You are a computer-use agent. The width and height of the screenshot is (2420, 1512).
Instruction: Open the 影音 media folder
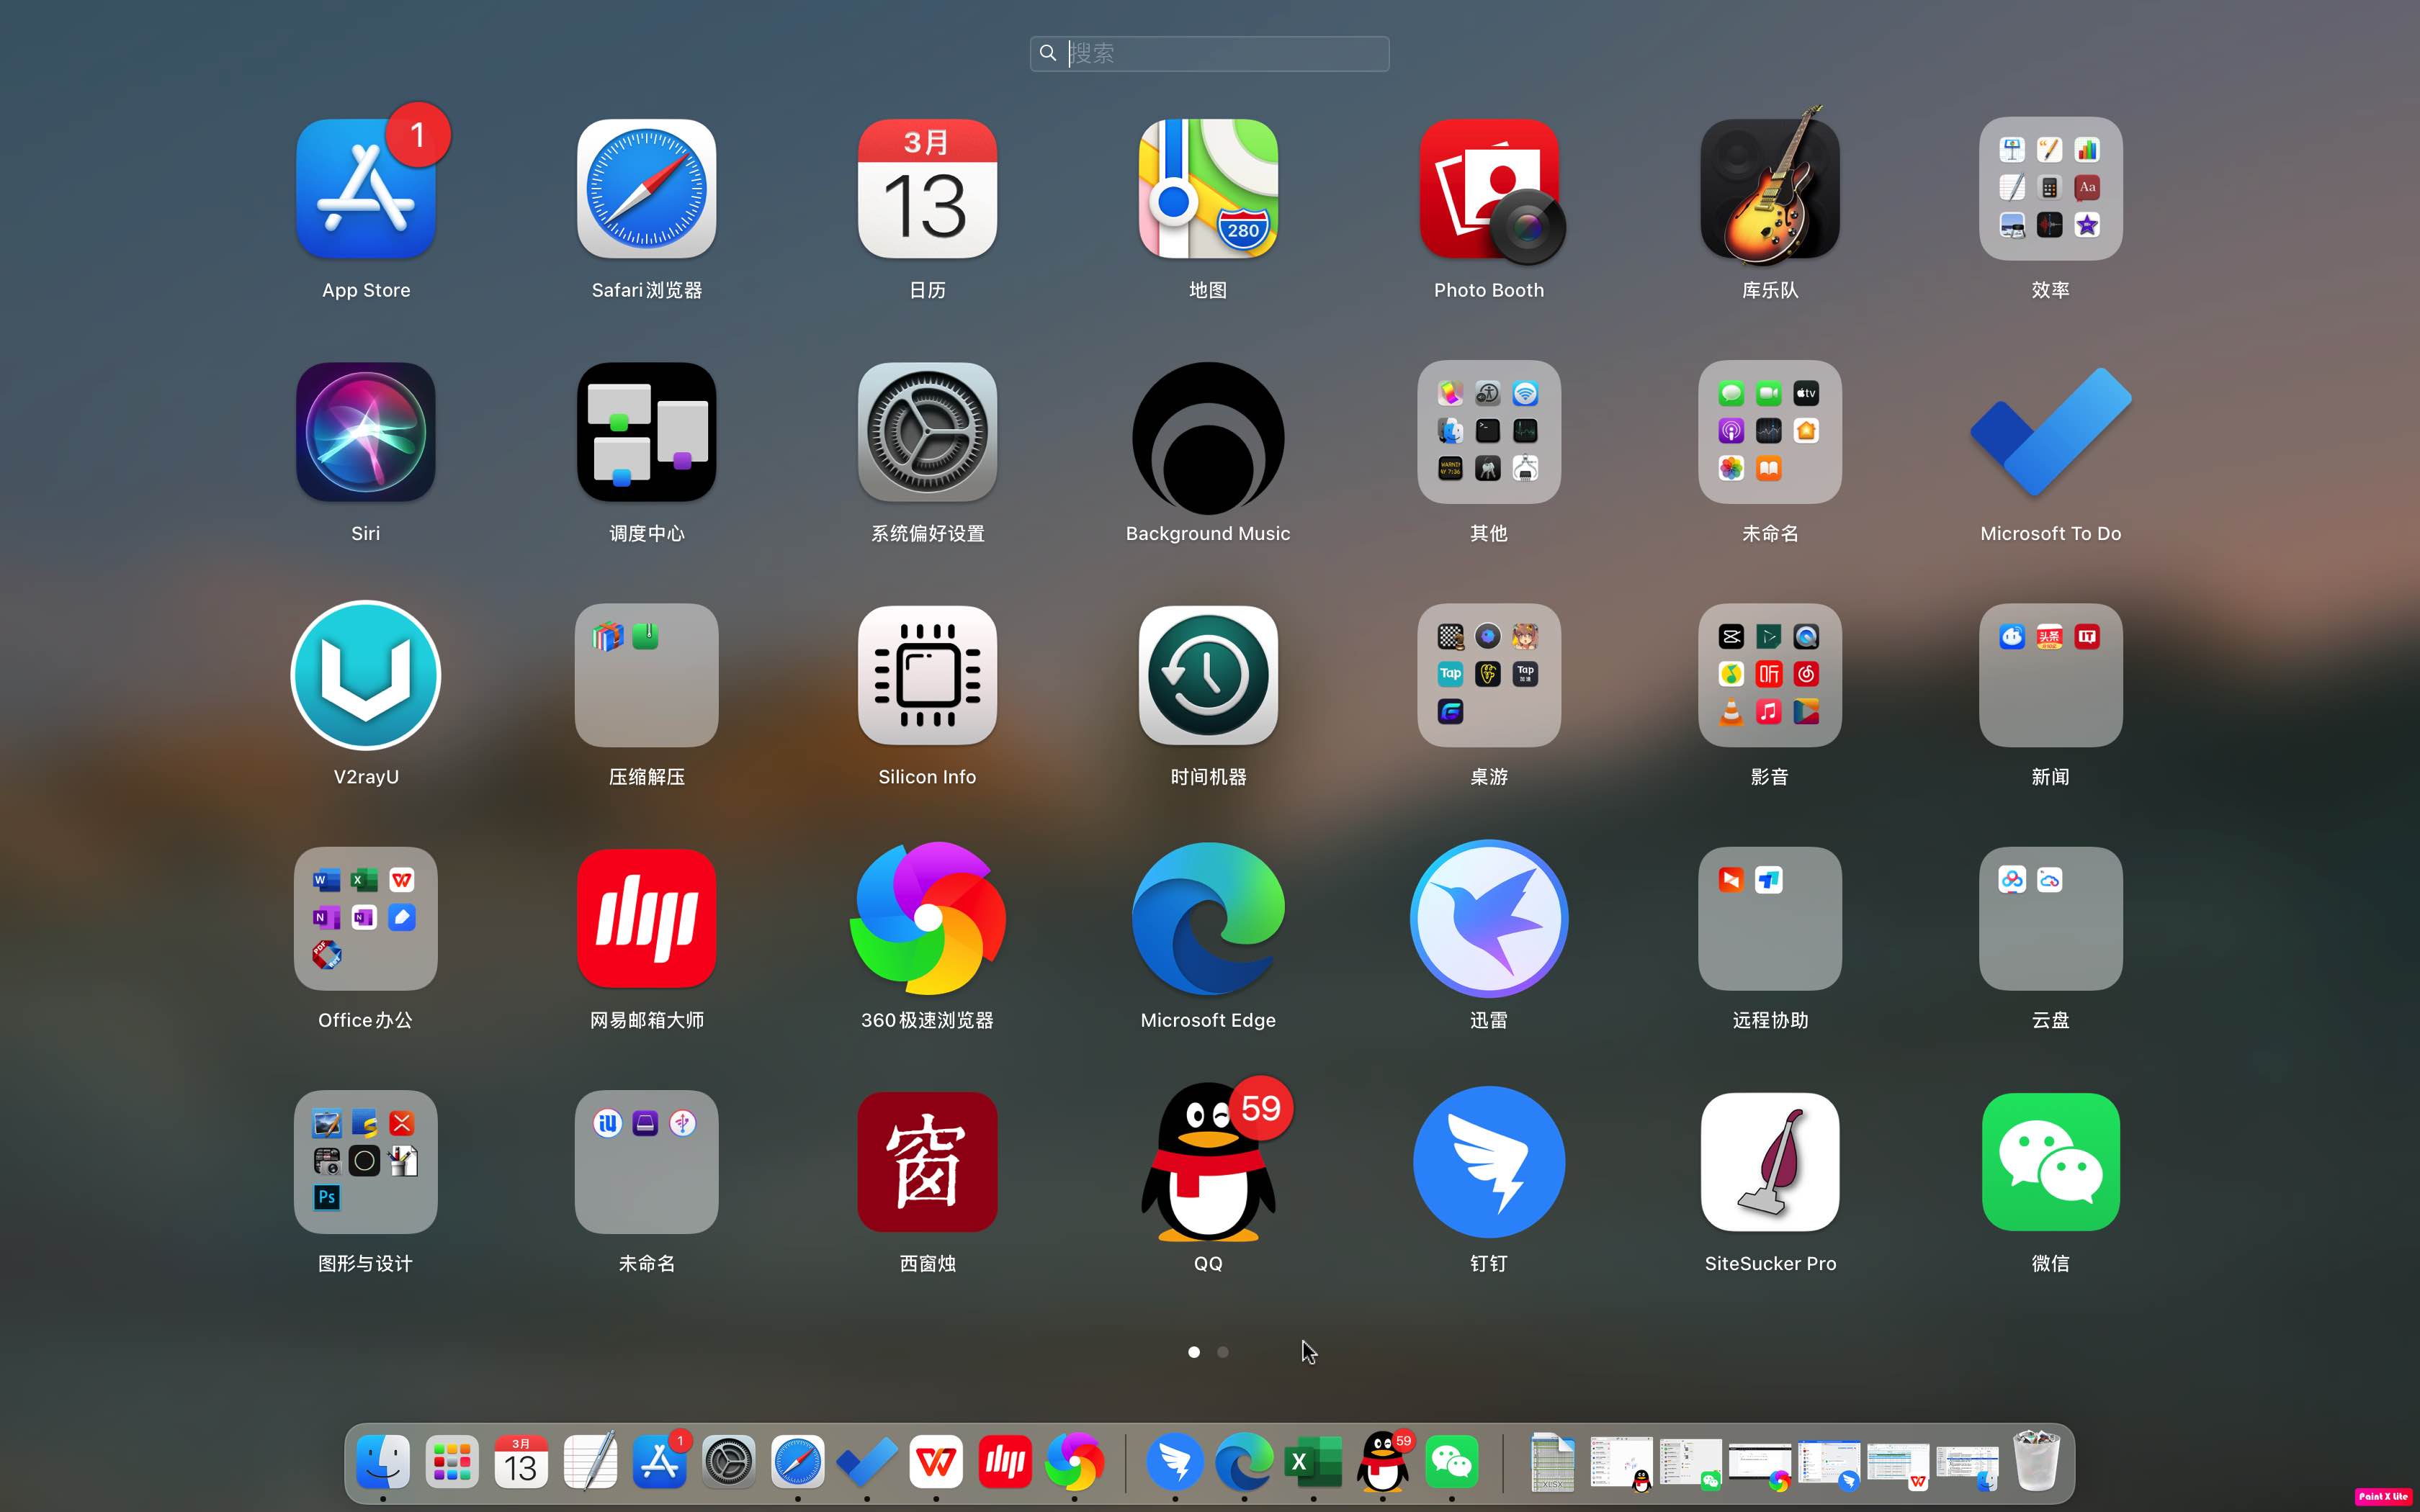click(1769, 676)
